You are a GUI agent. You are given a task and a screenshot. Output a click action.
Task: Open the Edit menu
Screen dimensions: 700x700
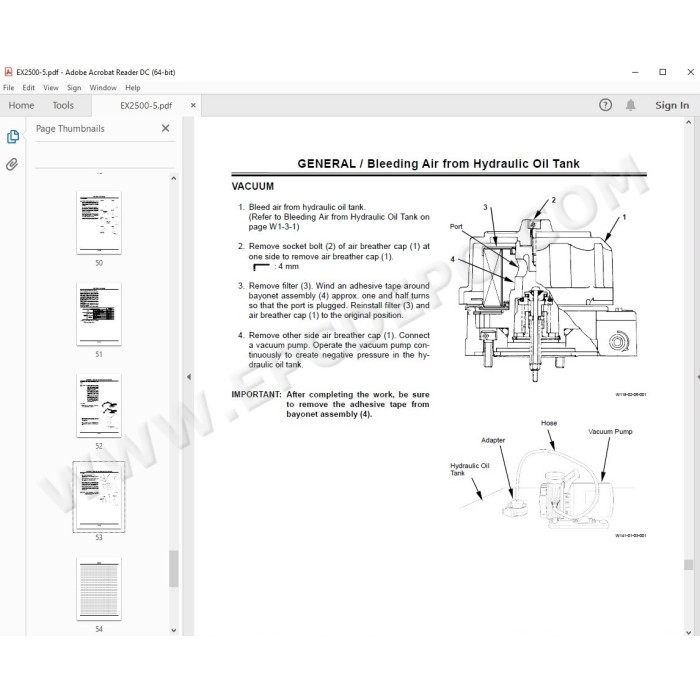point(29,88)
